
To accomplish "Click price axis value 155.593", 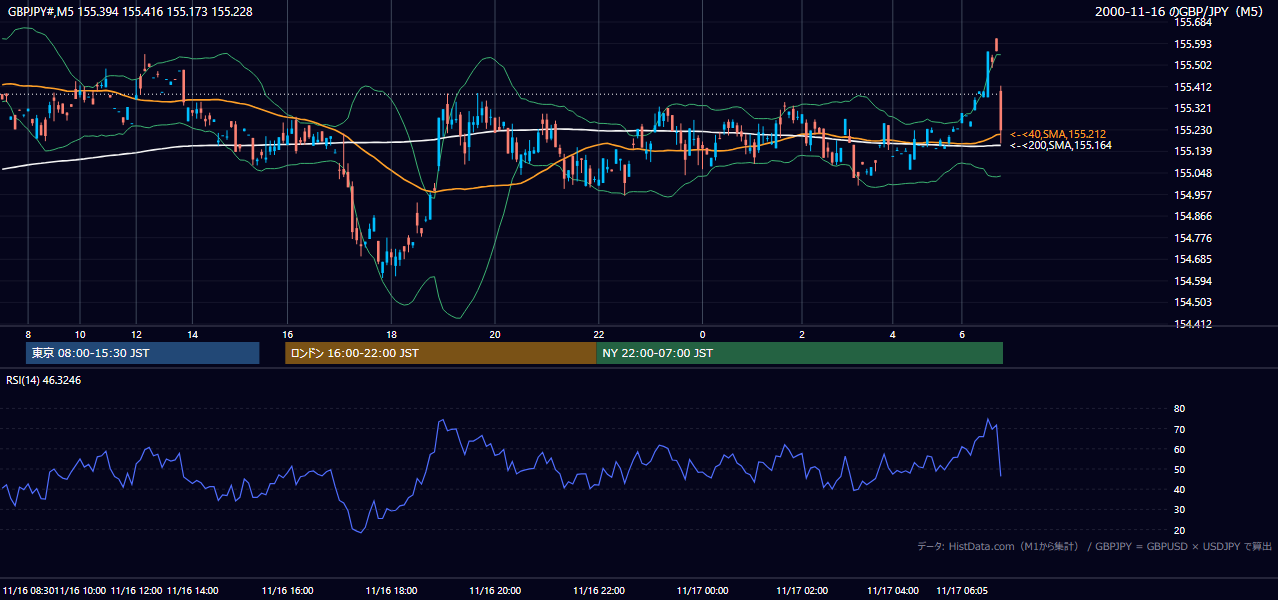I will pos(1192,44).
